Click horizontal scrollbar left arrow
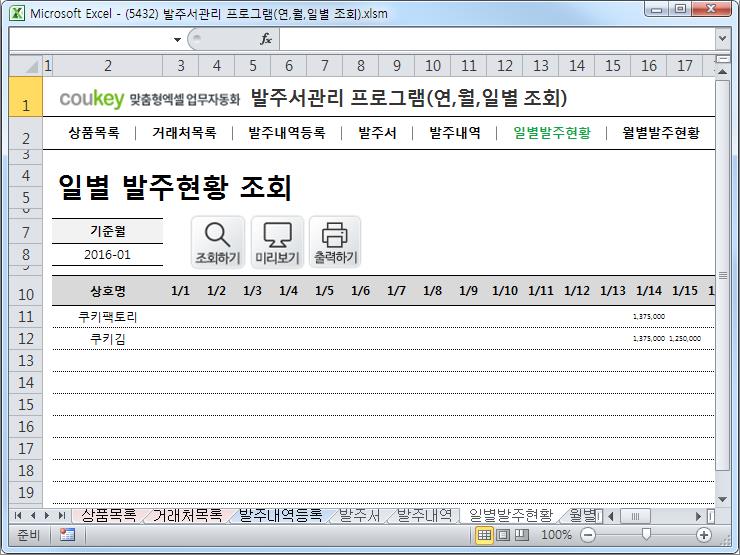 pyautogui.click(x=611, y=516)
